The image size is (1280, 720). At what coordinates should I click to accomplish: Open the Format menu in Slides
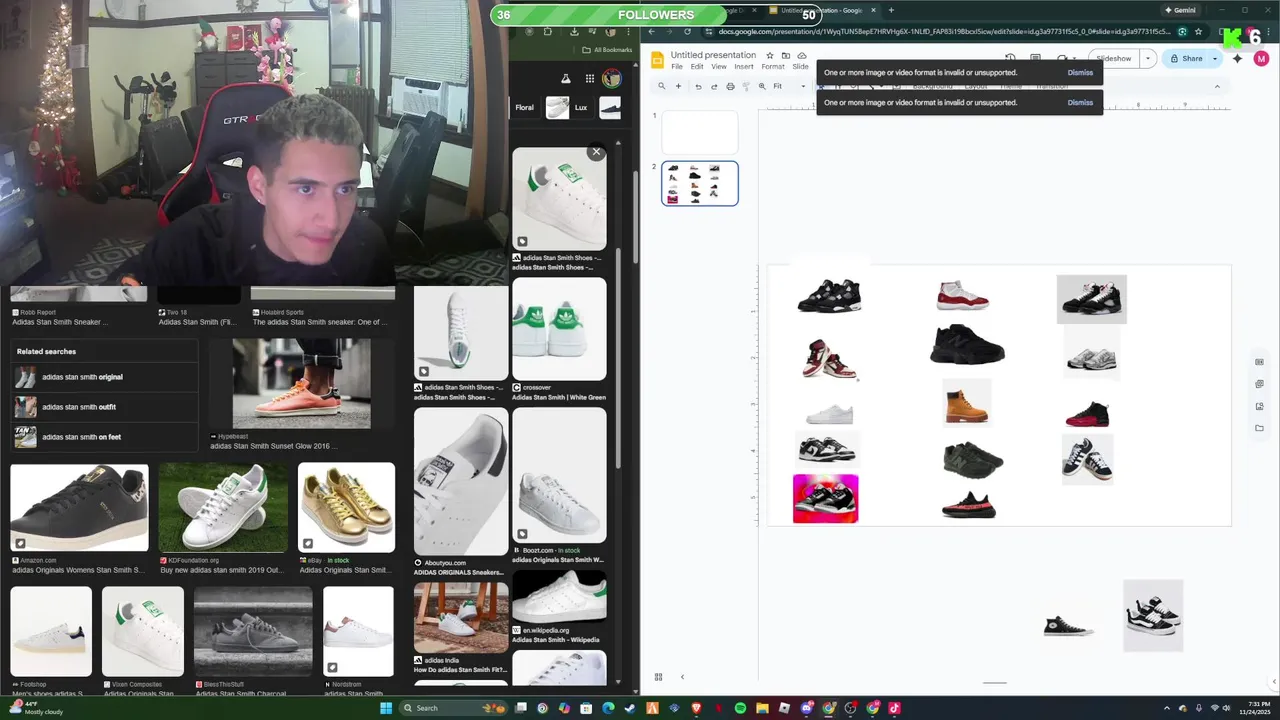click(x=773, y=67)
